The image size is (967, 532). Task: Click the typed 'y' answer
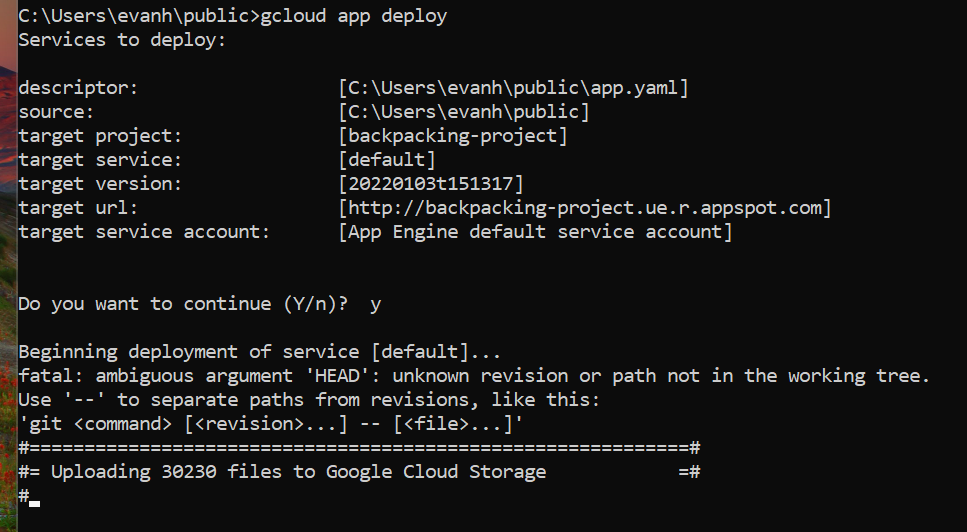click(376, 306)
